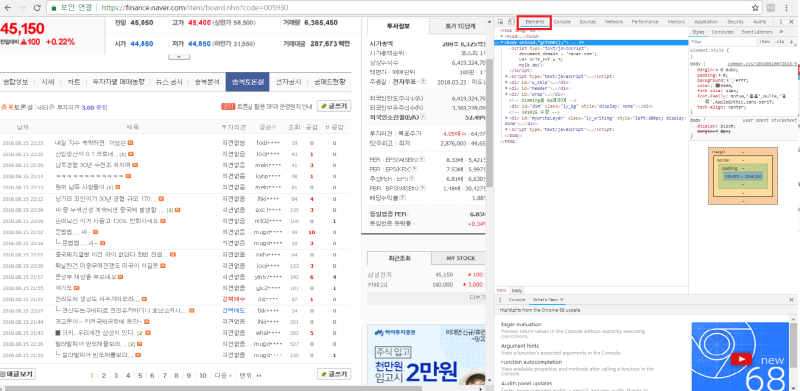Viewport: 800px width, 391px height.
Task: Open the 차트 tab
Action: click(x=73, y=82)
